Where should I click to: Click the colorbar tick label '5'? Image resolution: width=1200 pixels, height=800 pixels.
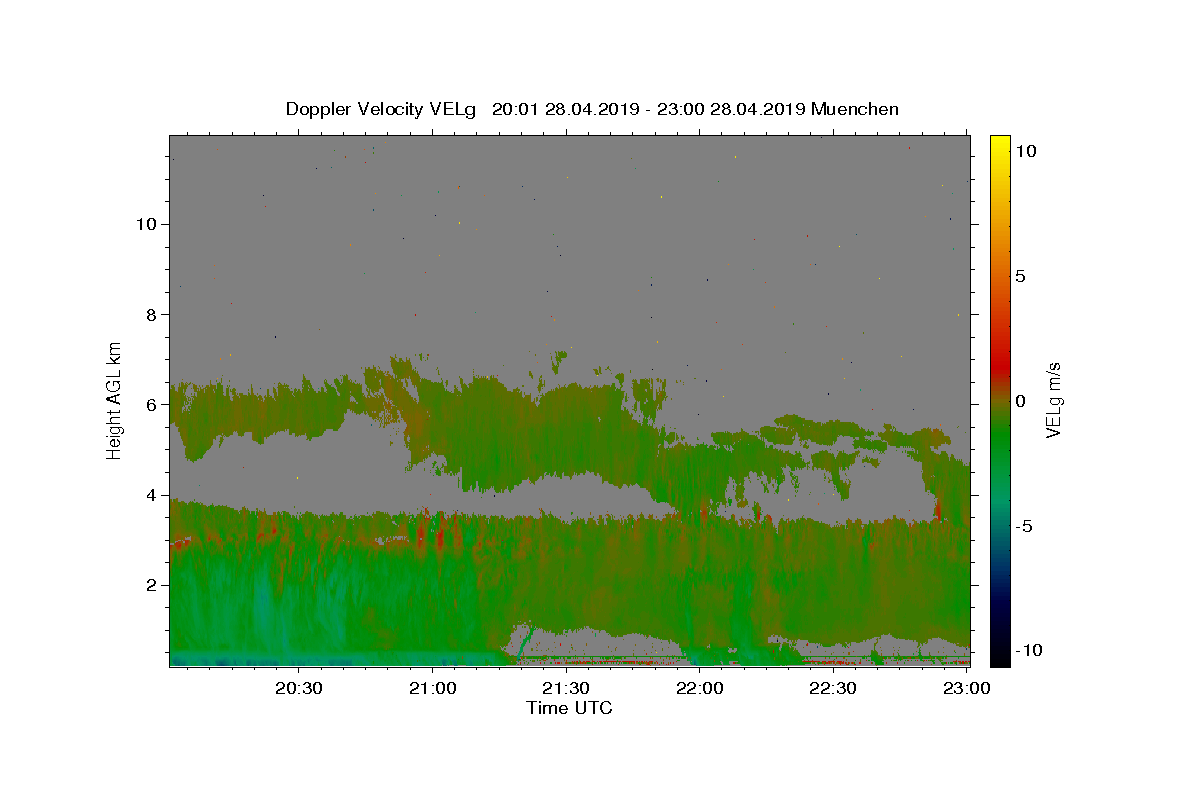point(1020,276)
